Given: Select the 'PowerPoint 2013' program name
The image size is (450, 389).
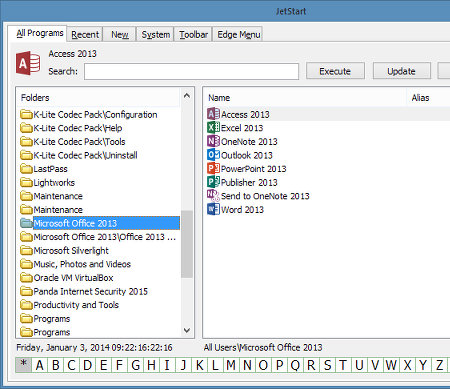Looking at the screenshot, I should tap(254, 169).
